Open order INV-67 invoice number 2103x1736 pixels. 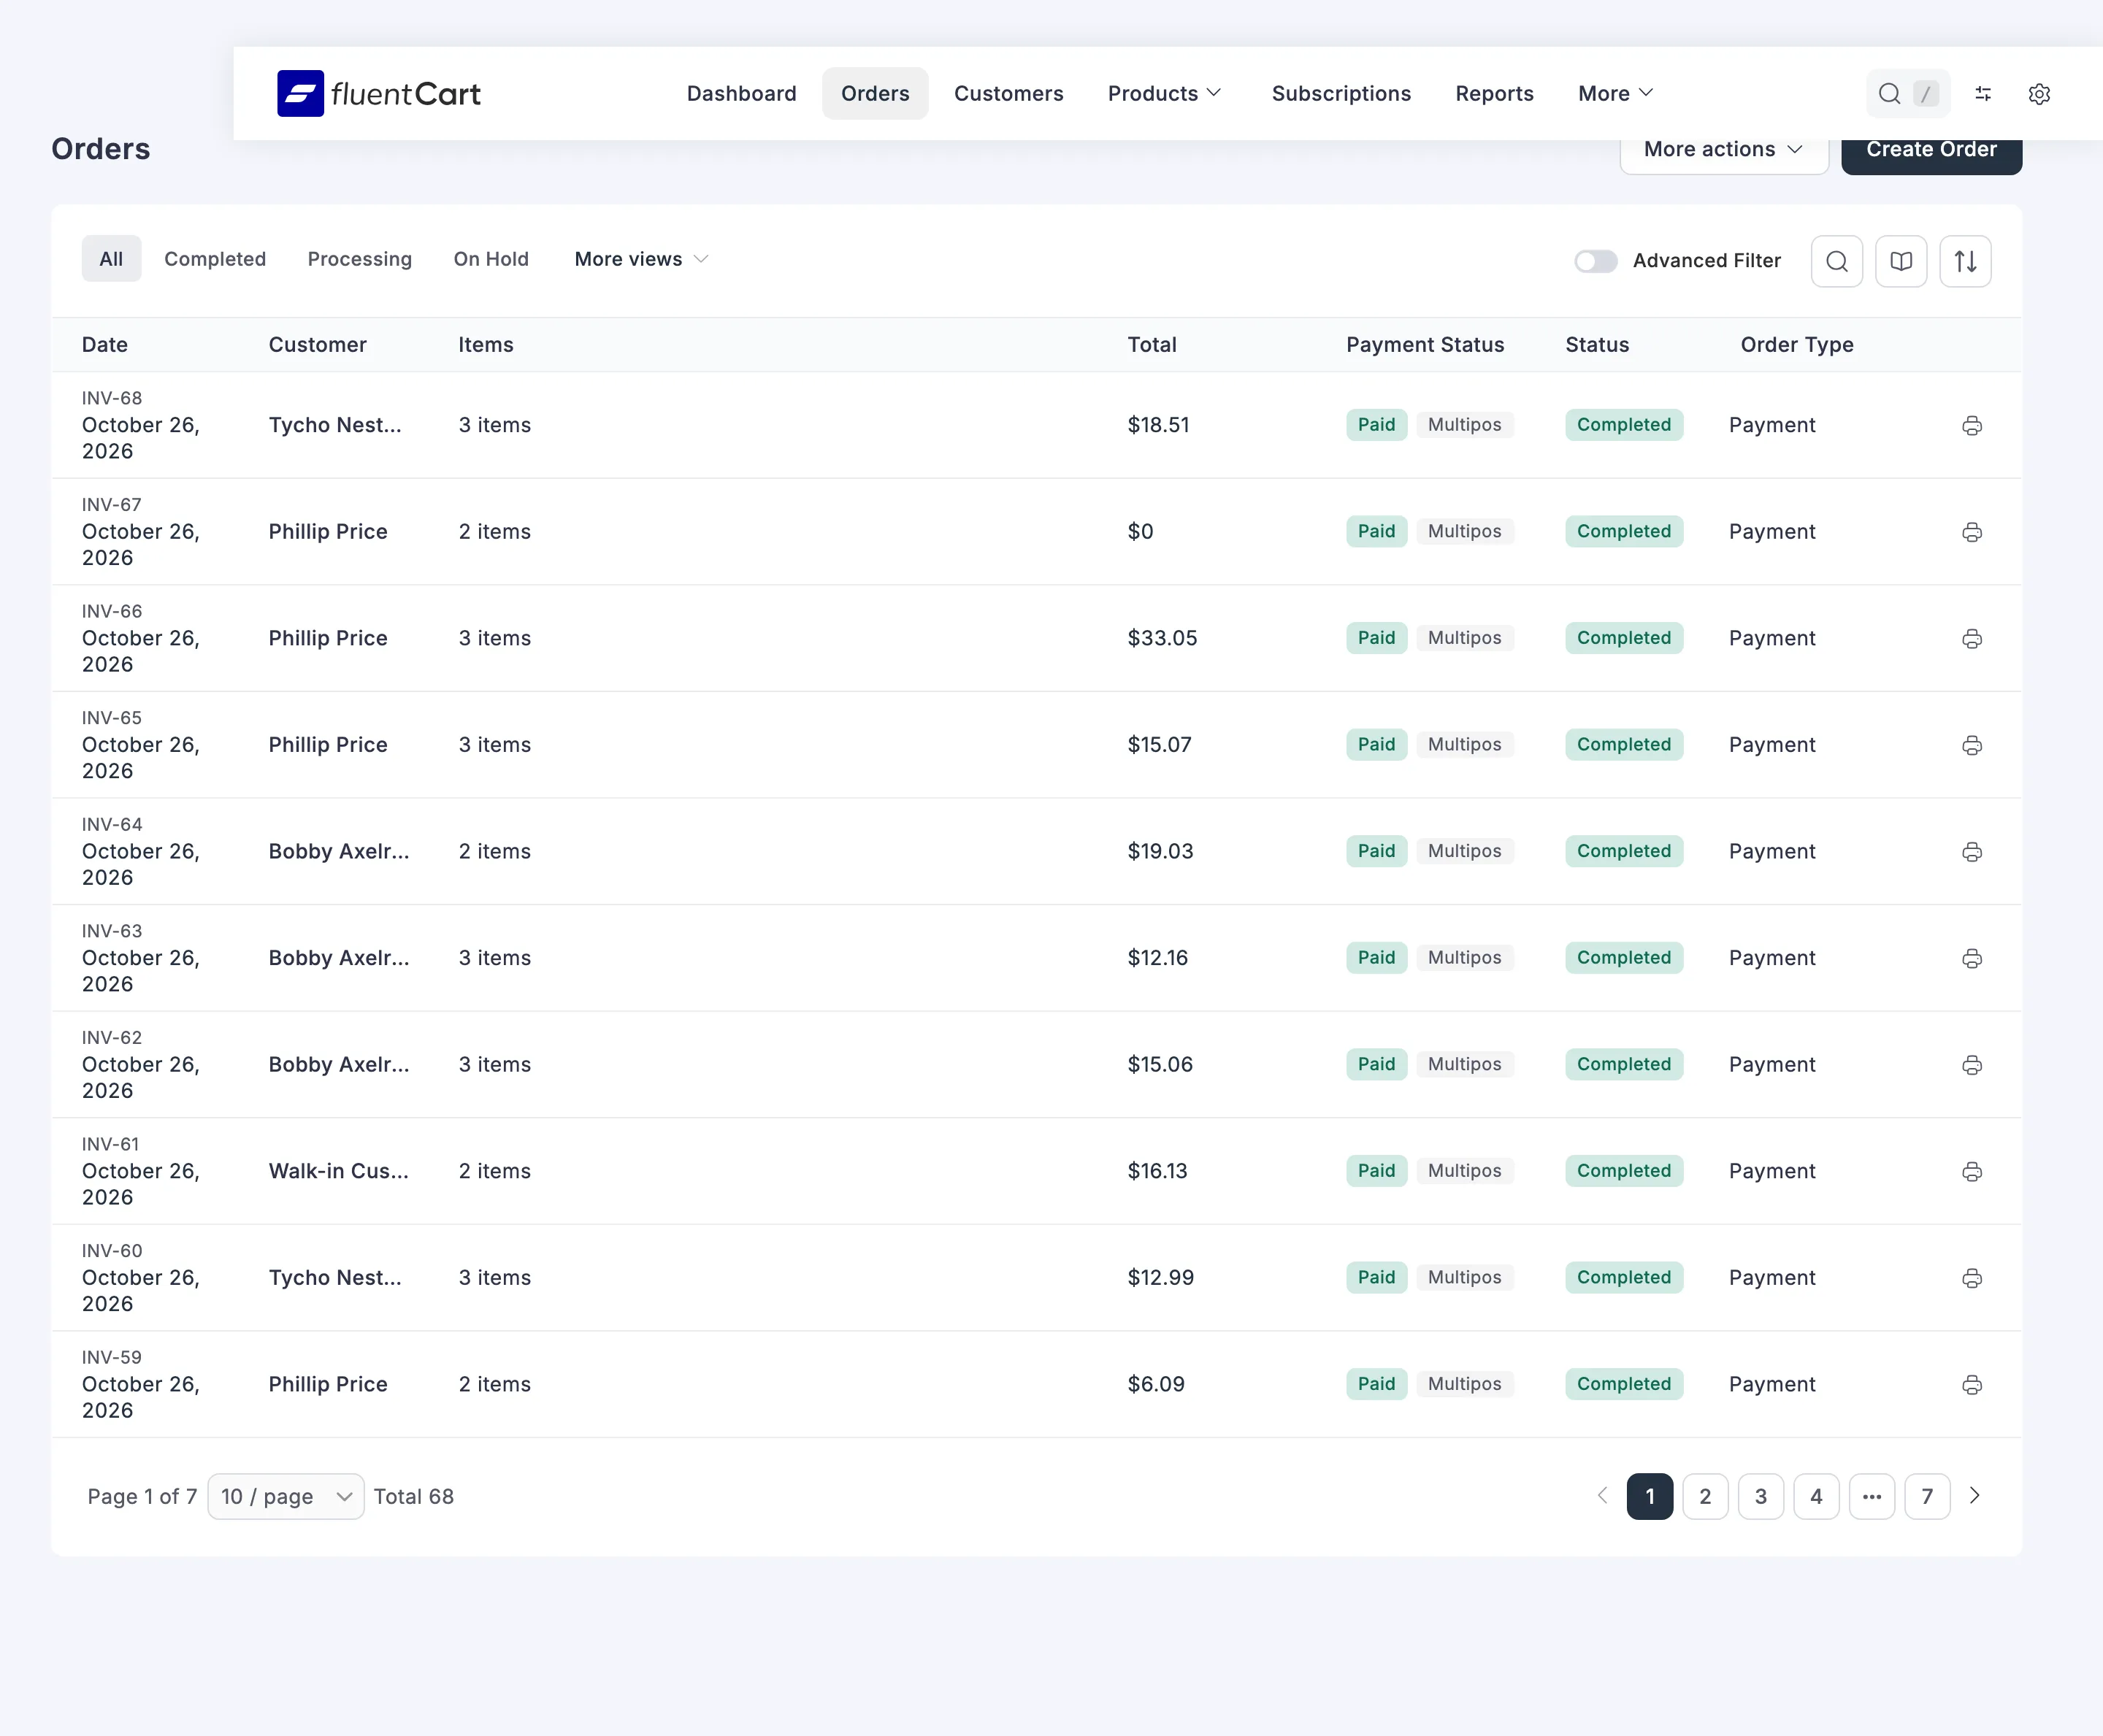pyautogui.click(x=112, y=505)
